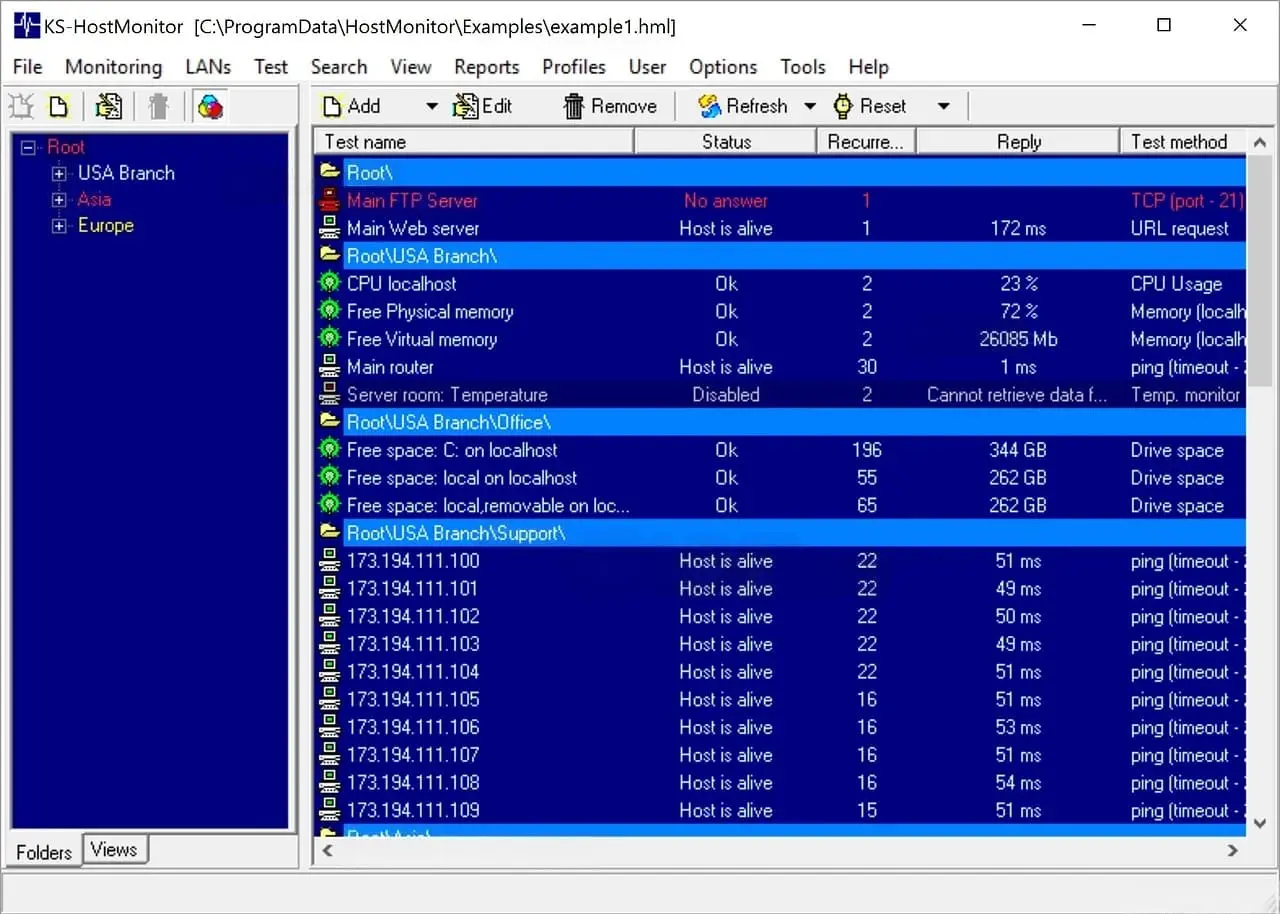Viewport: 1280px width, 914px height.
Task: Click the vertical scrollbar down arrow
Action: (x=1260, y=824)
